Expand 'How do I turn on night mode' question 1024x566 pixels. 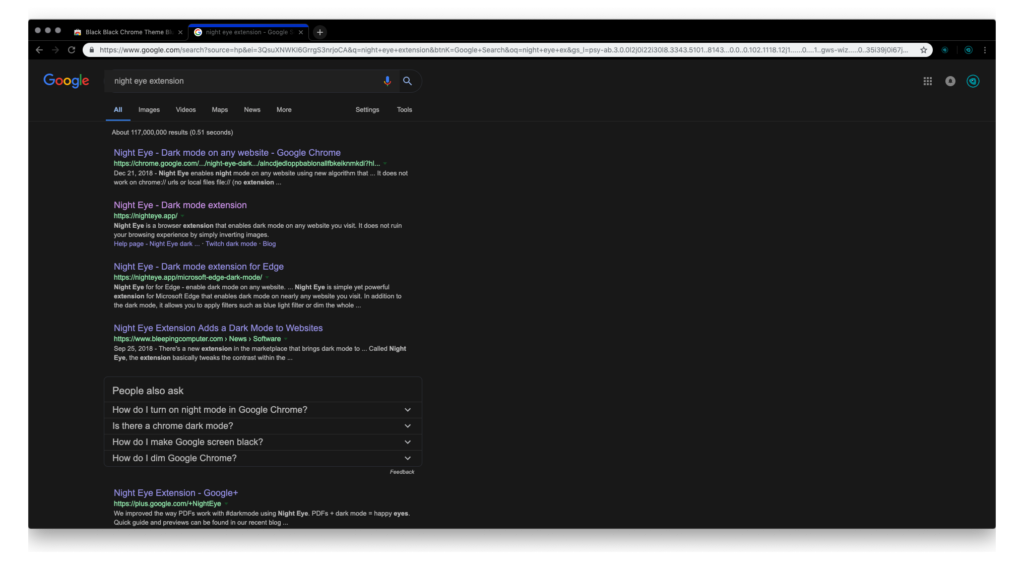click(x=263, y=410)
